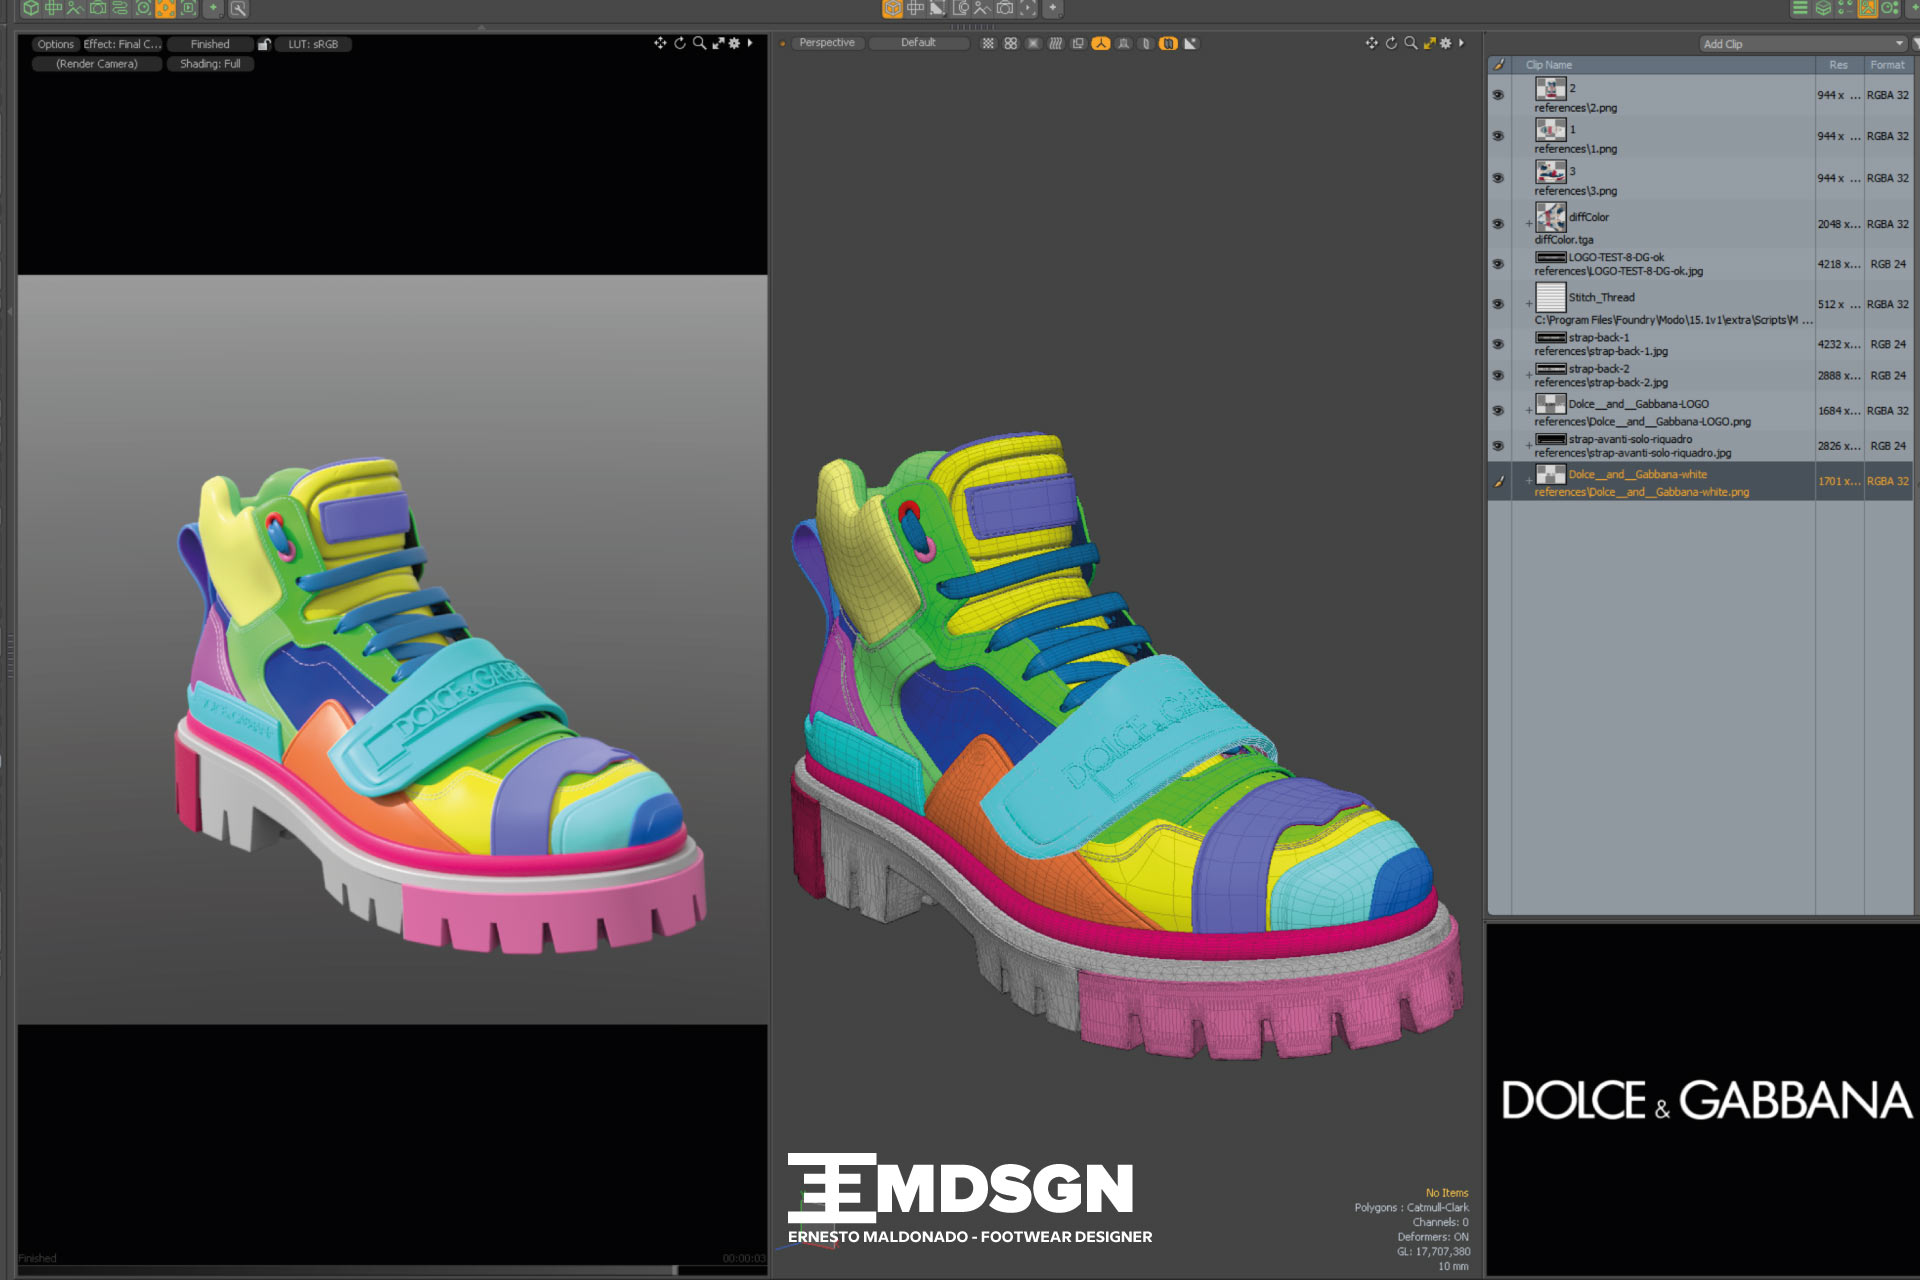This screenshot has width=1920, height=1280.
Task: Open the Shading: Full menu
Action: click(x=210, y=64)
